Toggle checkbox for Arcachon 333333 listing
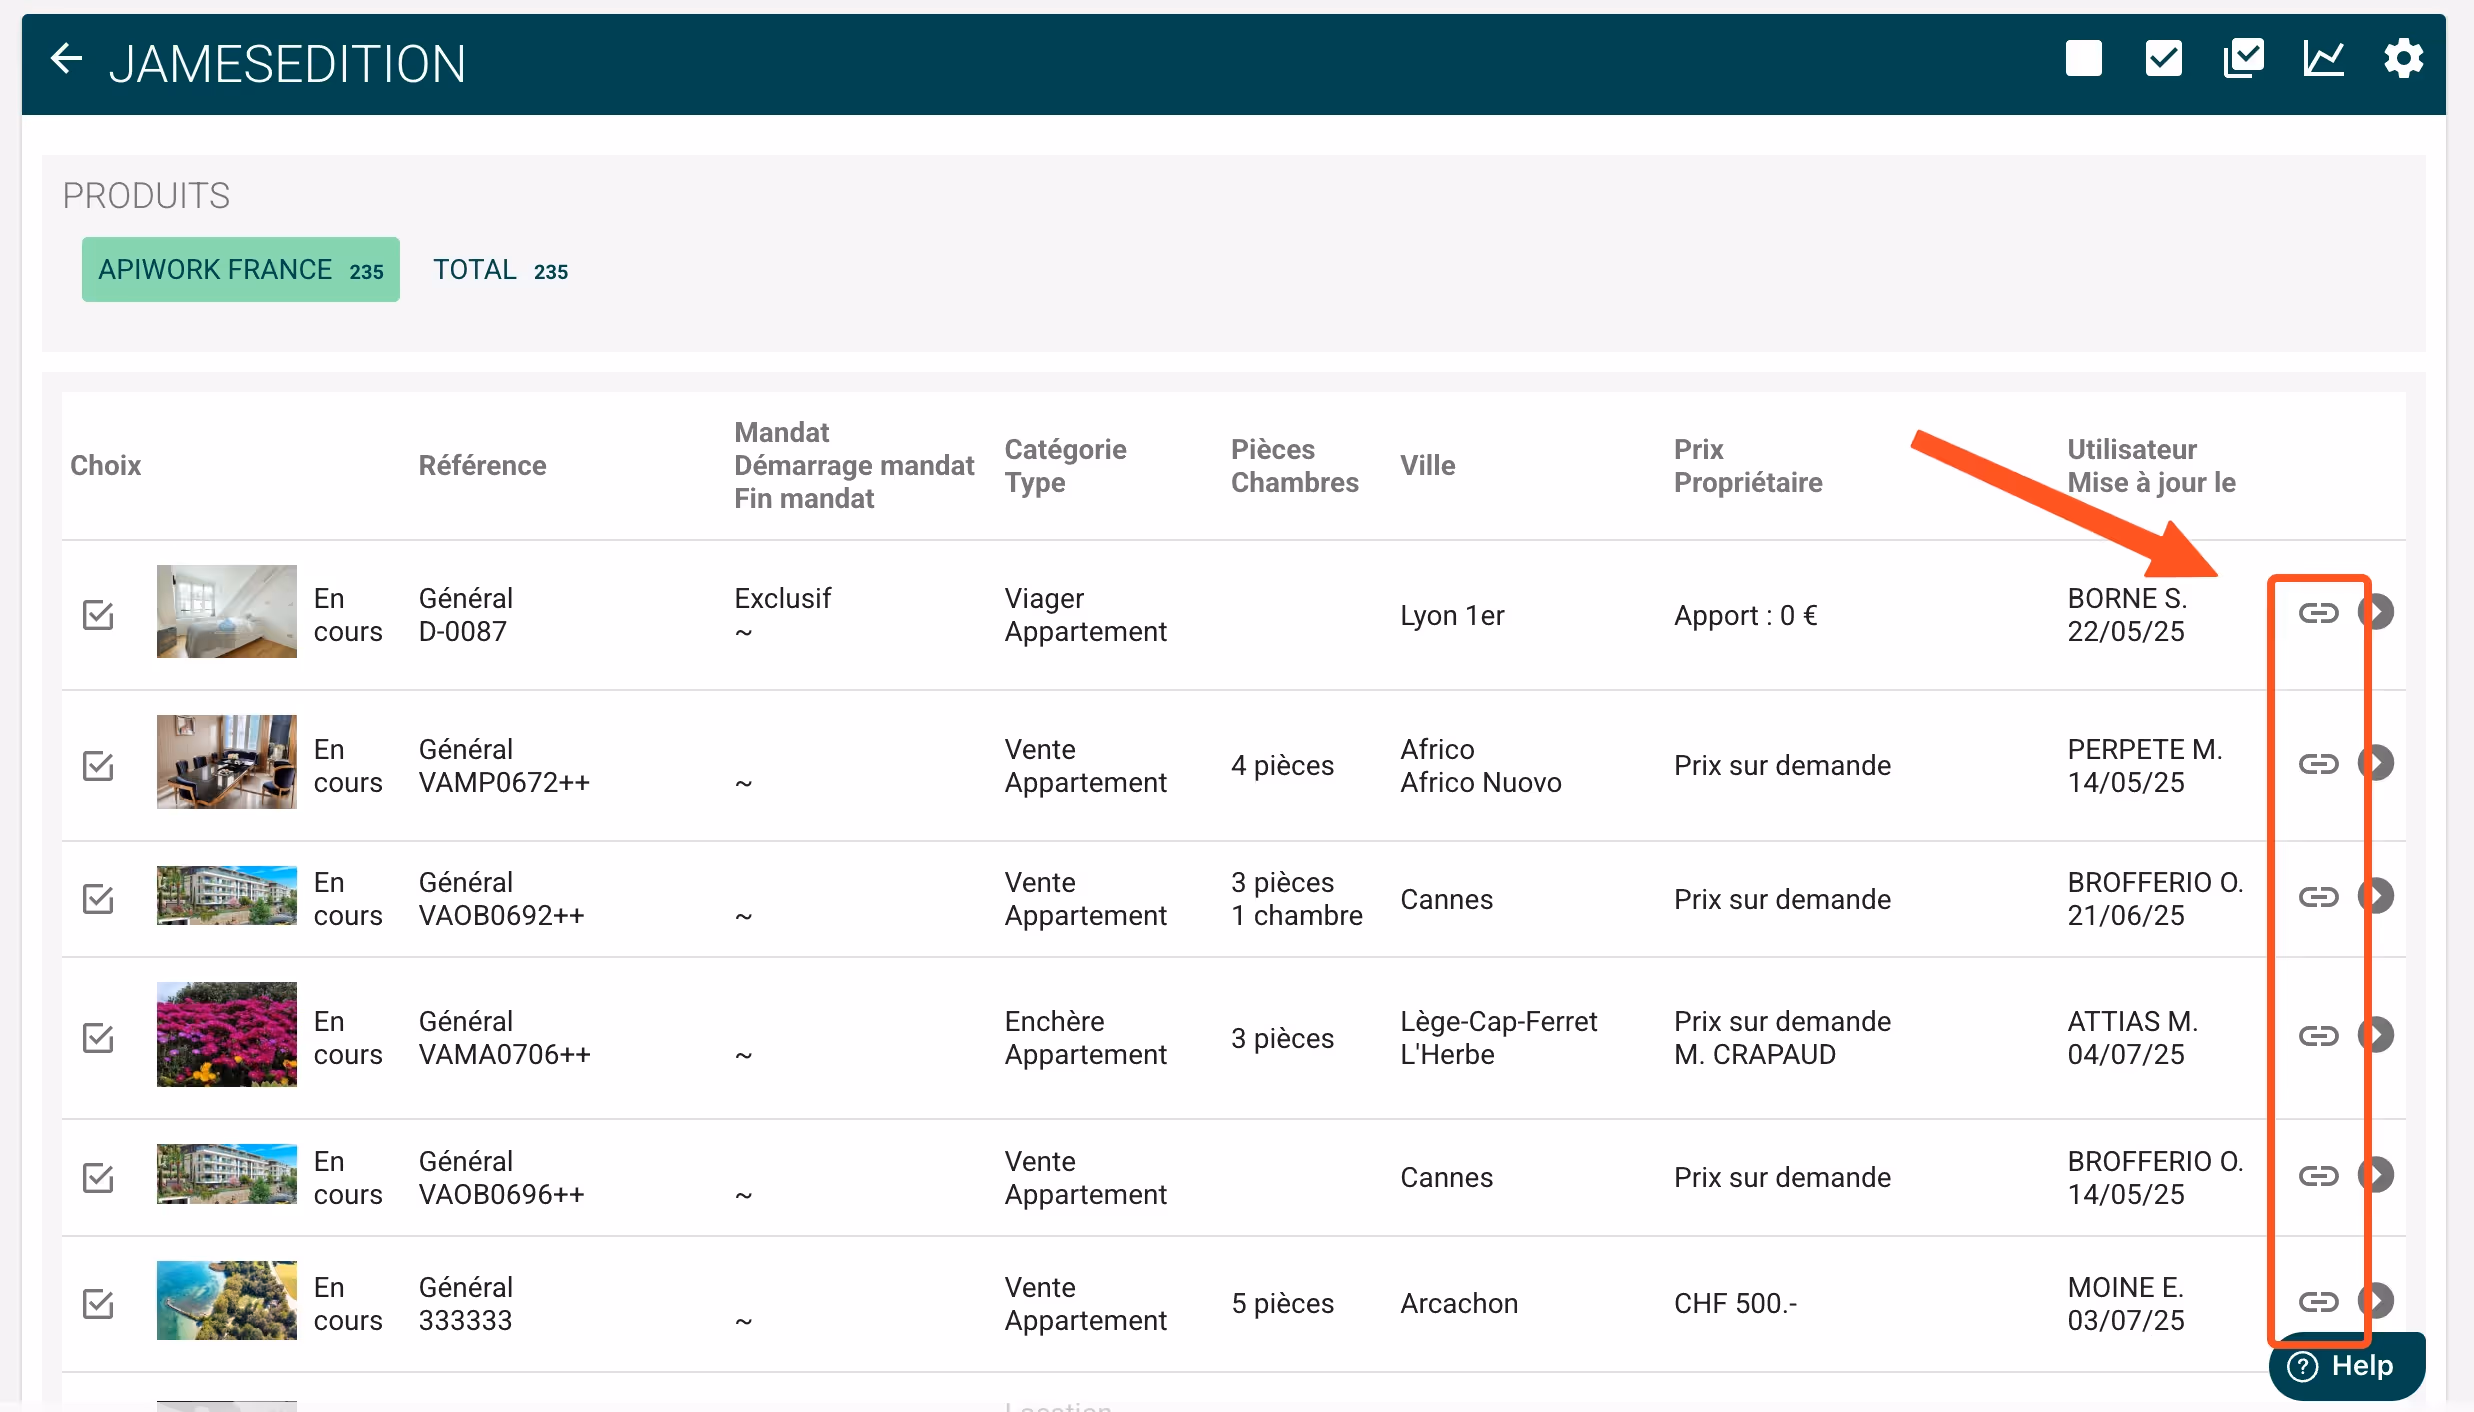This screenshot has height=1412, width=2474. tap(98, 1304)
